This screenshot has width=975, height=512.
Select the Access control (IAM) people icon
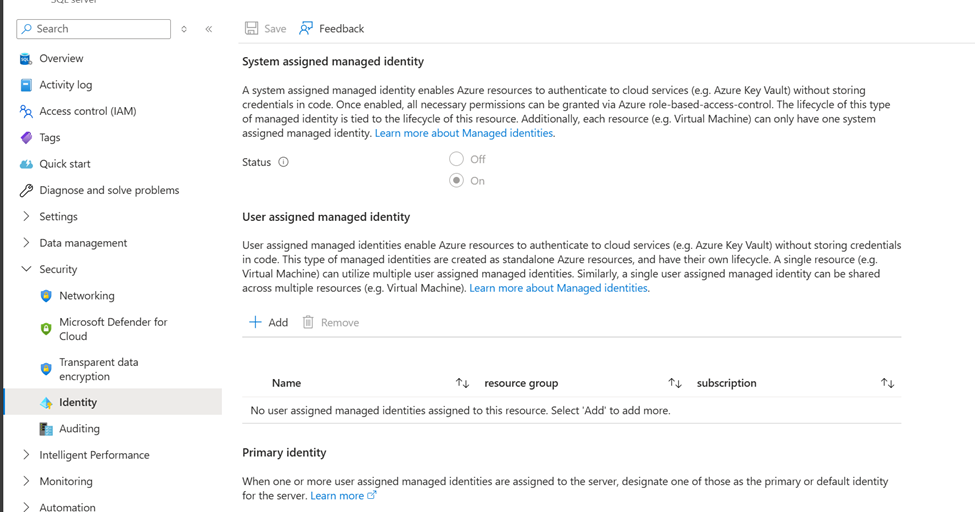coord(25,111)
